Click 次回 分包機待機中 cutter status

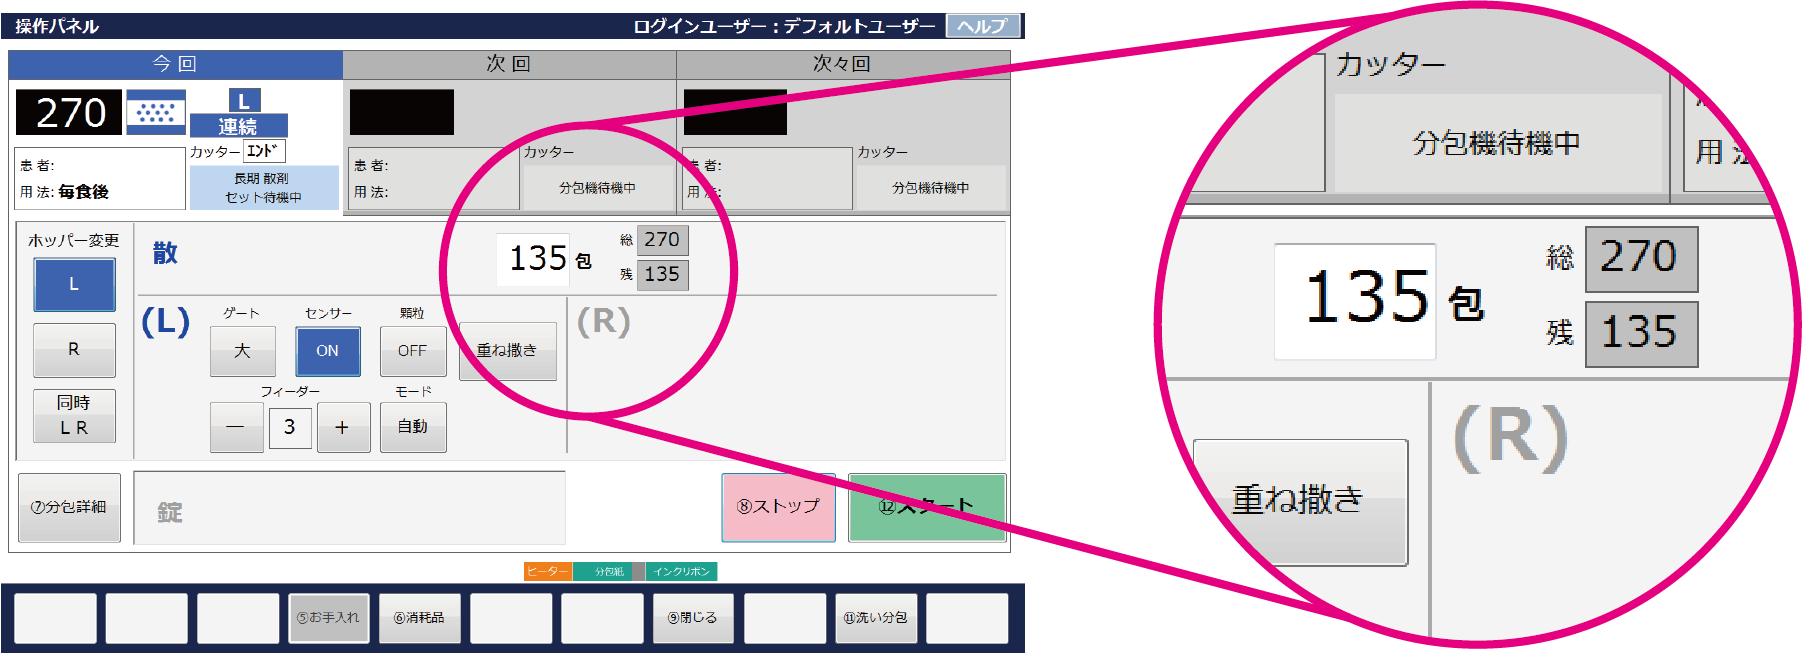597,187
